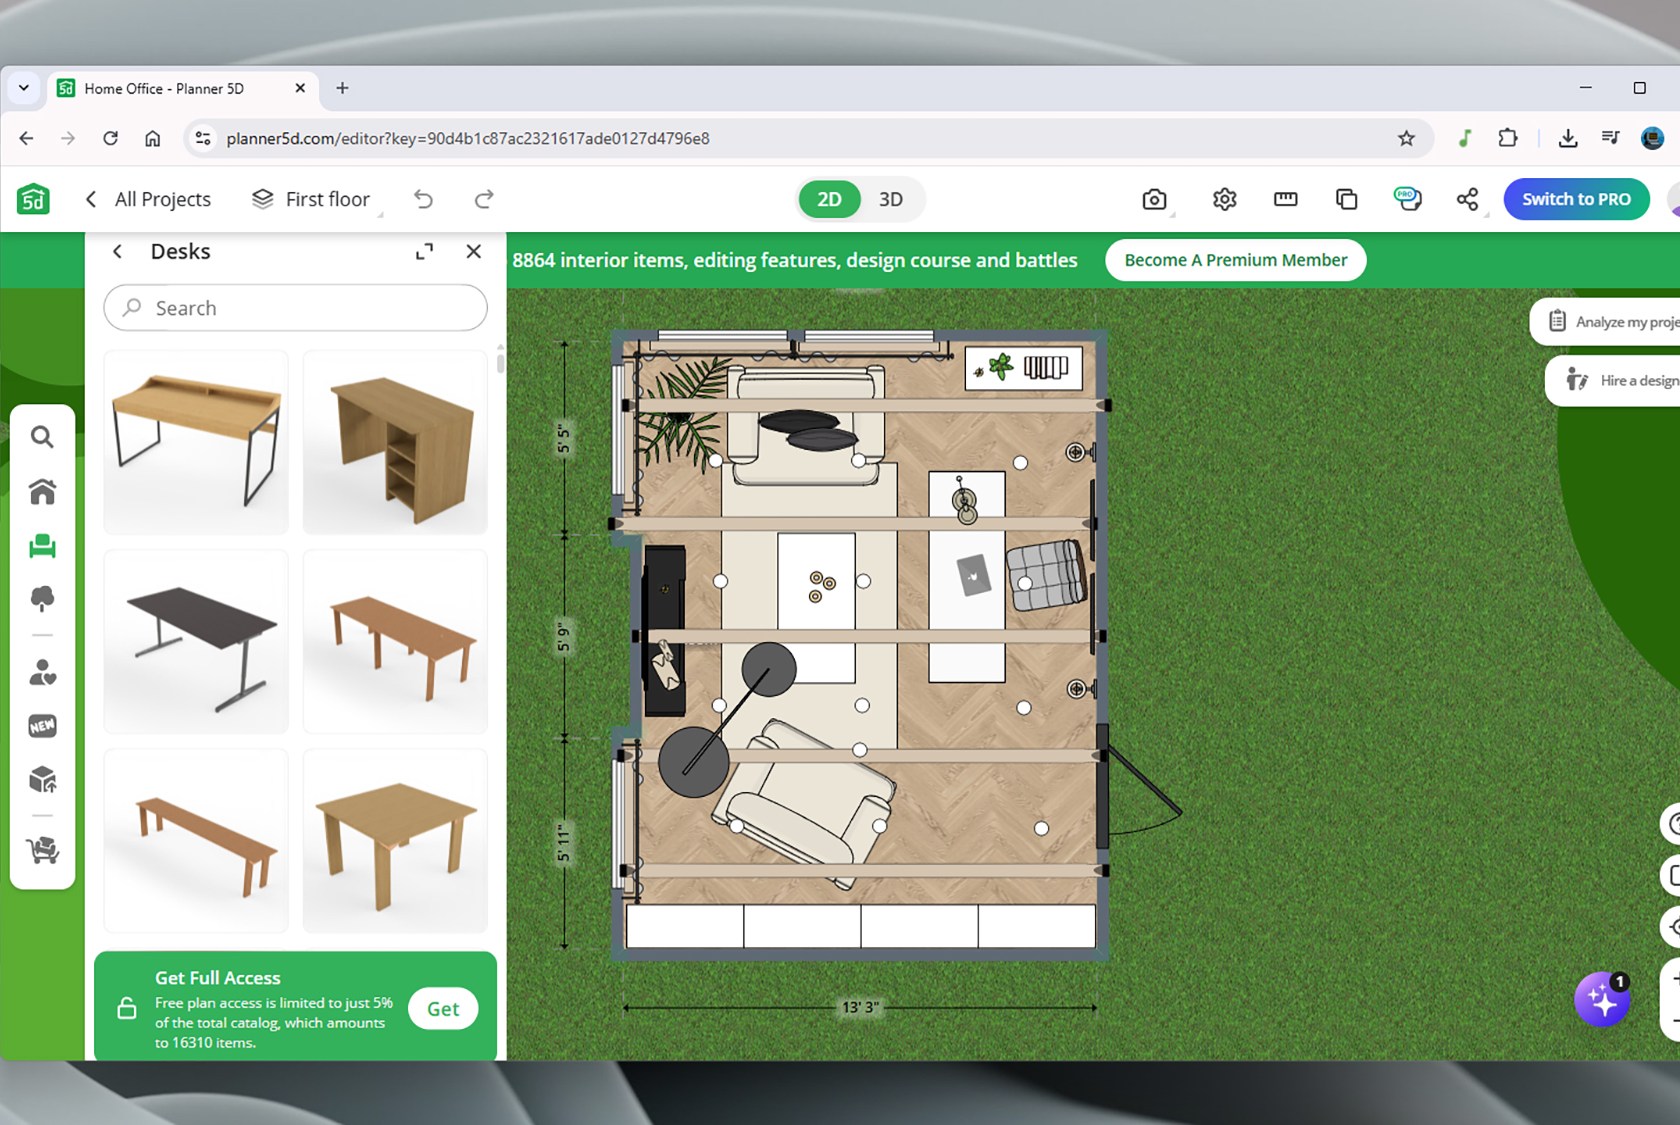Viewport: 1680px width, 1125px height.
Task: Go back to All Projects
Action: (x=150, y=200)
